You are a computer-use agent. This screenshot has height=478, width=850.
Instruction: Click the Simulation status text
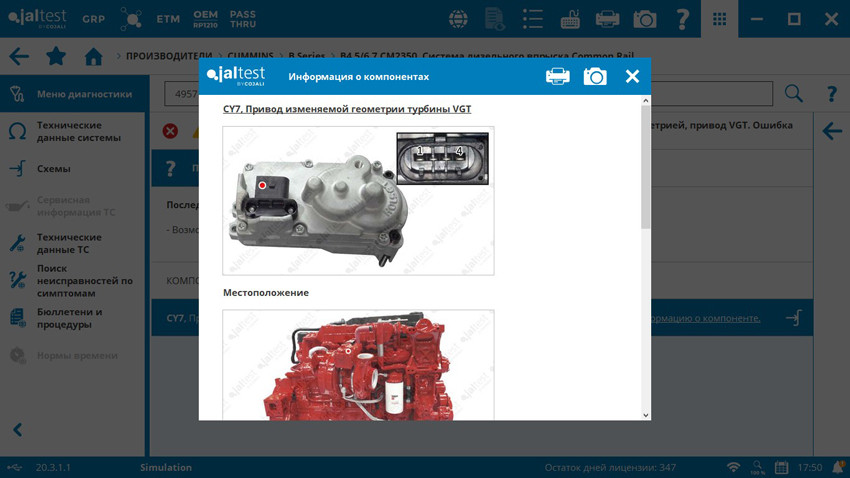pyautogui.click(x=166, y=467)
